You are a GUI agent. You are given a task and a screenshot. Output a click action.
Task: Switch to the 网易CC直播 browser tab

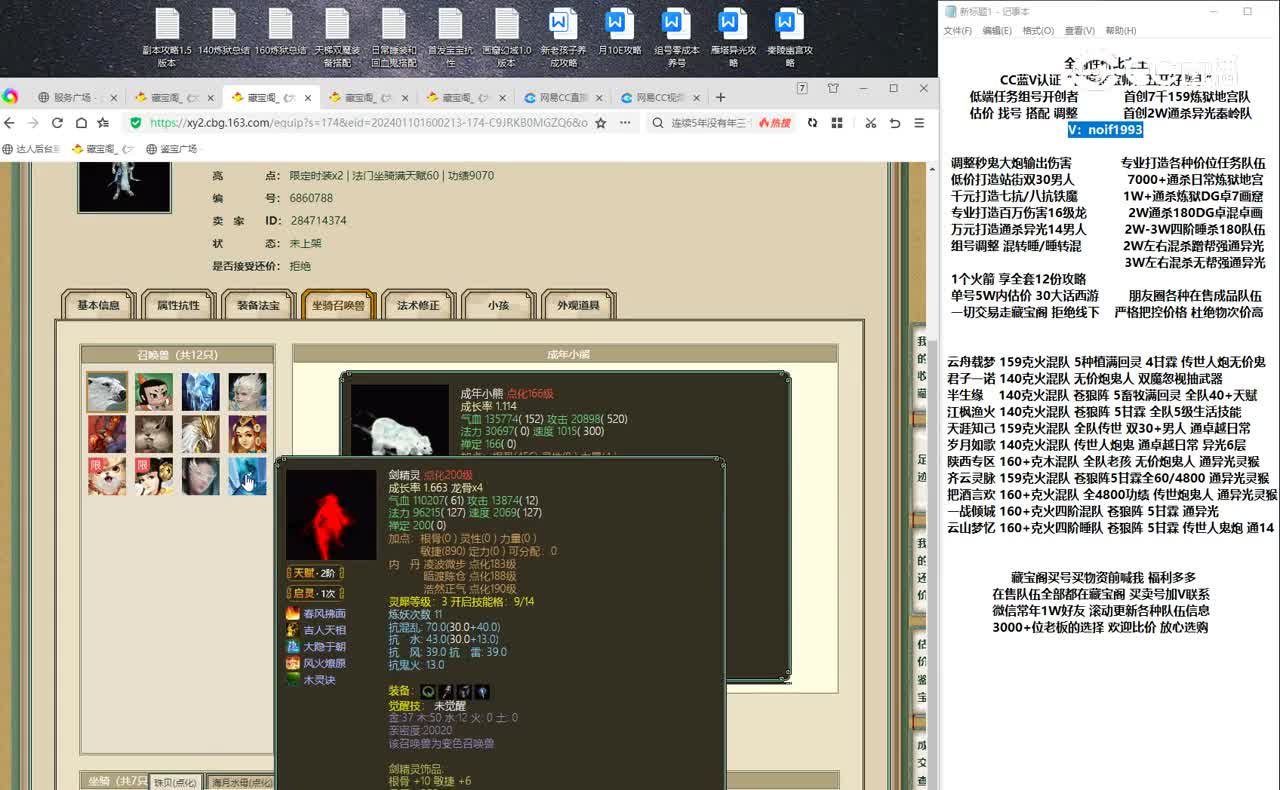[x=563, y=97]
